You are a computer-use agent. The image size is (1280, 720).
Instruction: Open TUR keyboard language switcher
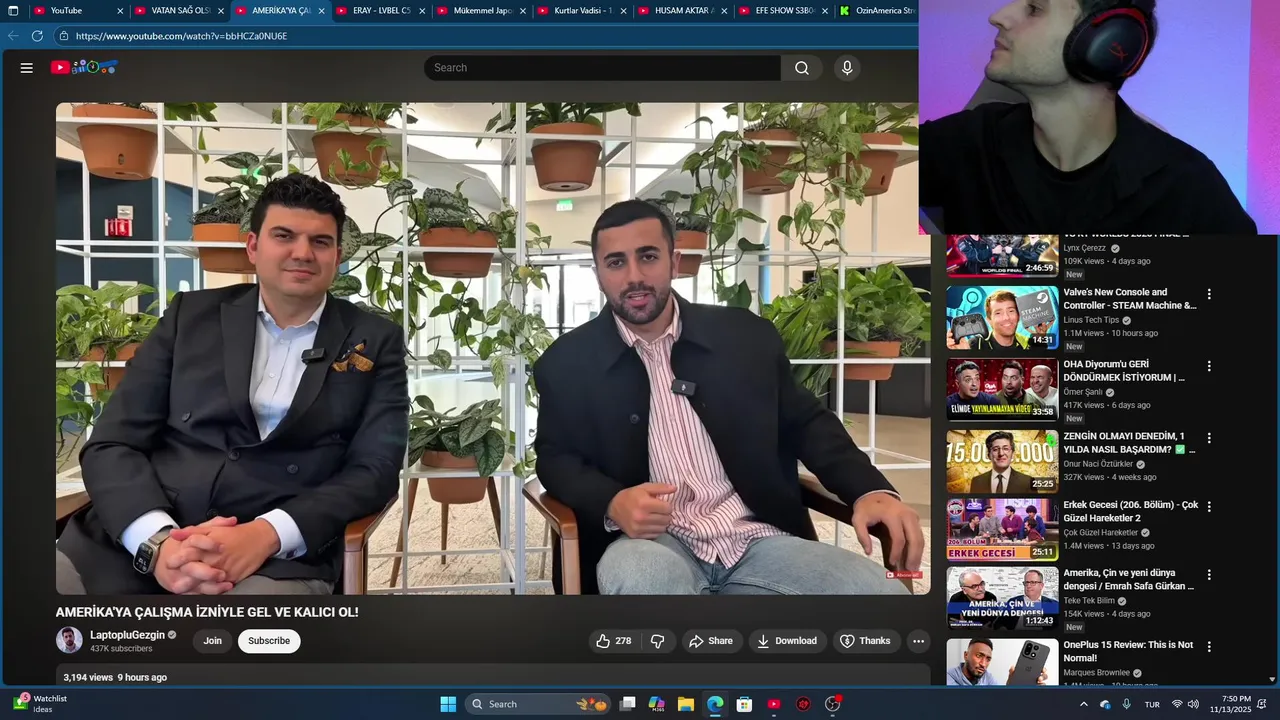[1152, 705]
